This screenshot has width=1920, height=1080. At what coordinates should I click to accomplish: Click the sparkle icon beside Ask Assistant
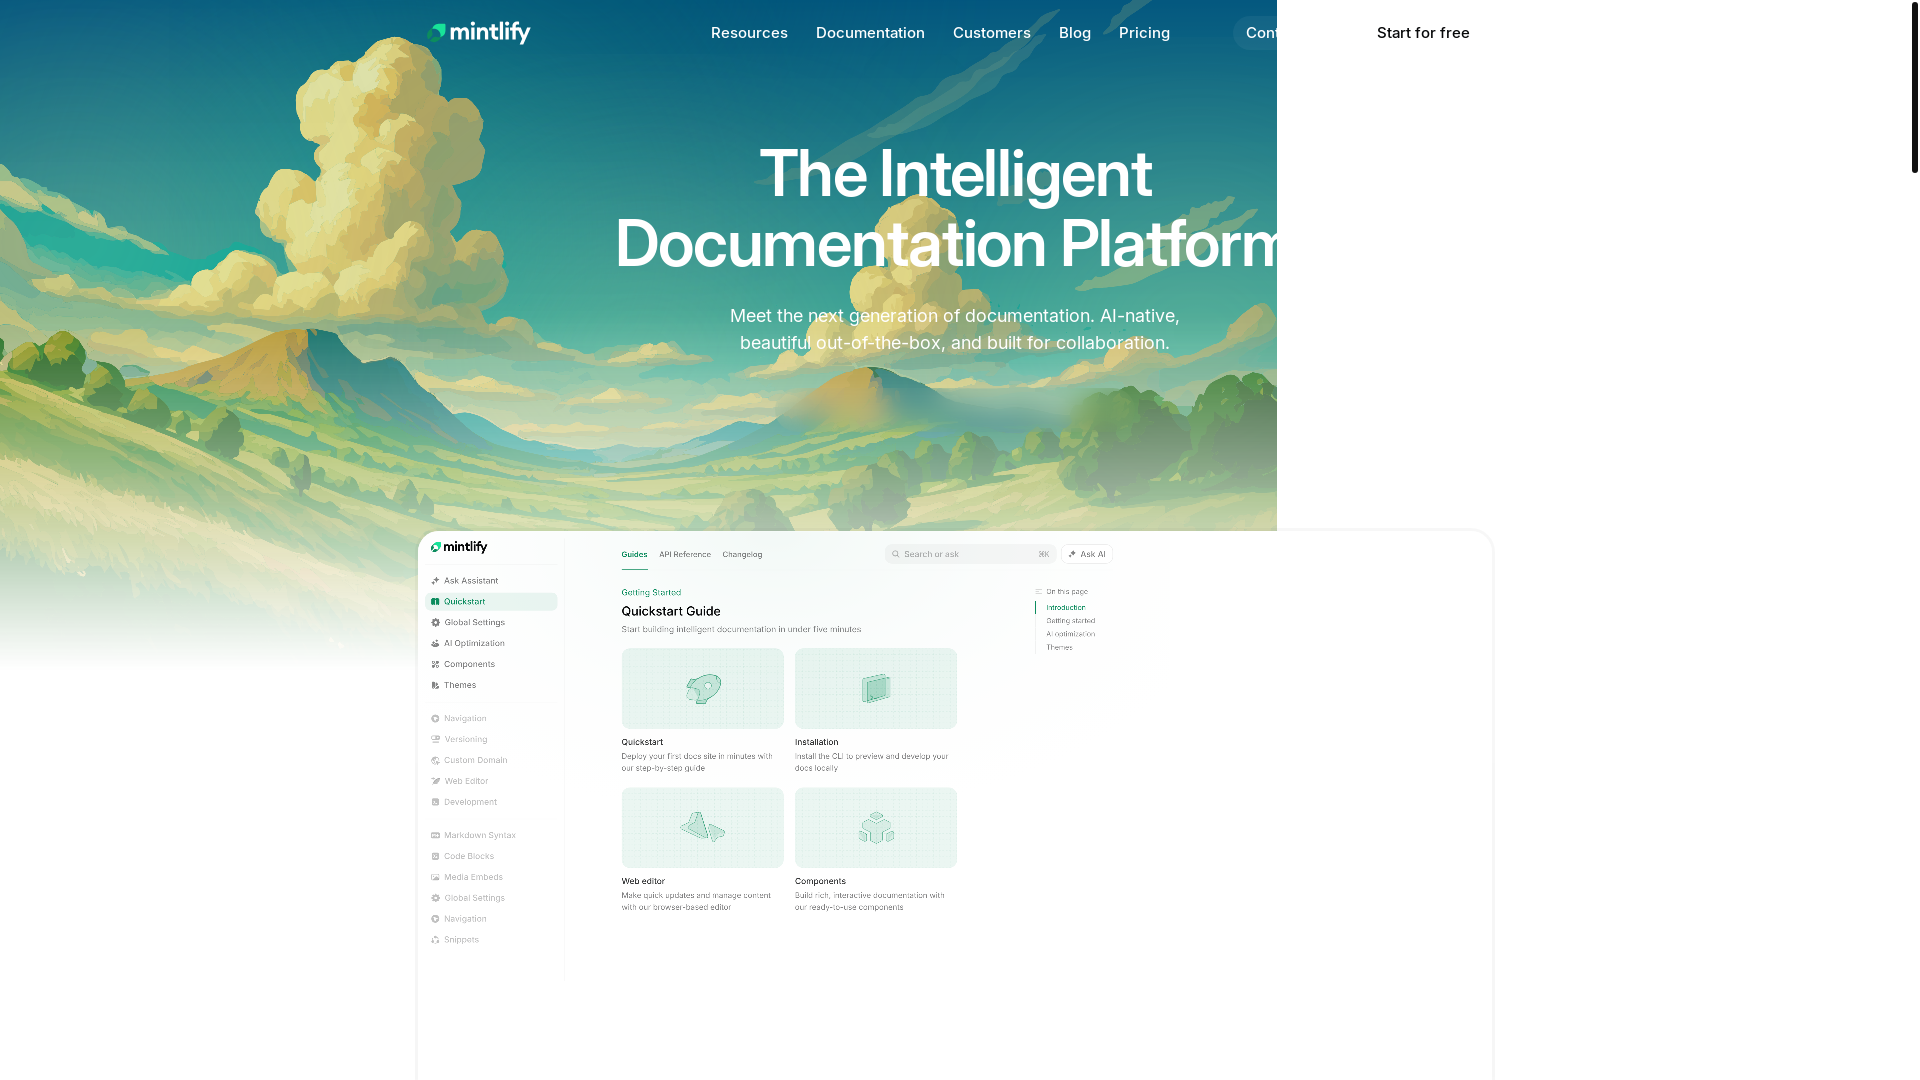click(x=435, y=581)
